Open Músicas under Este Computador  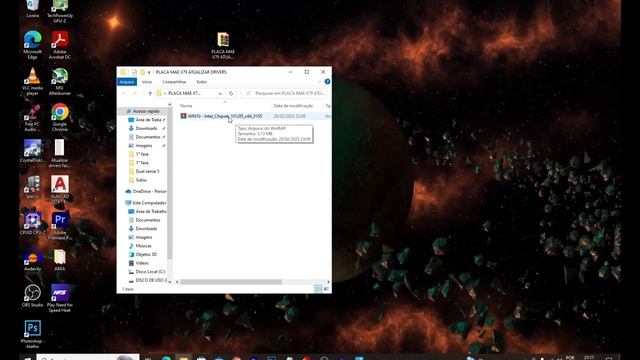click(x=143, y=246)
